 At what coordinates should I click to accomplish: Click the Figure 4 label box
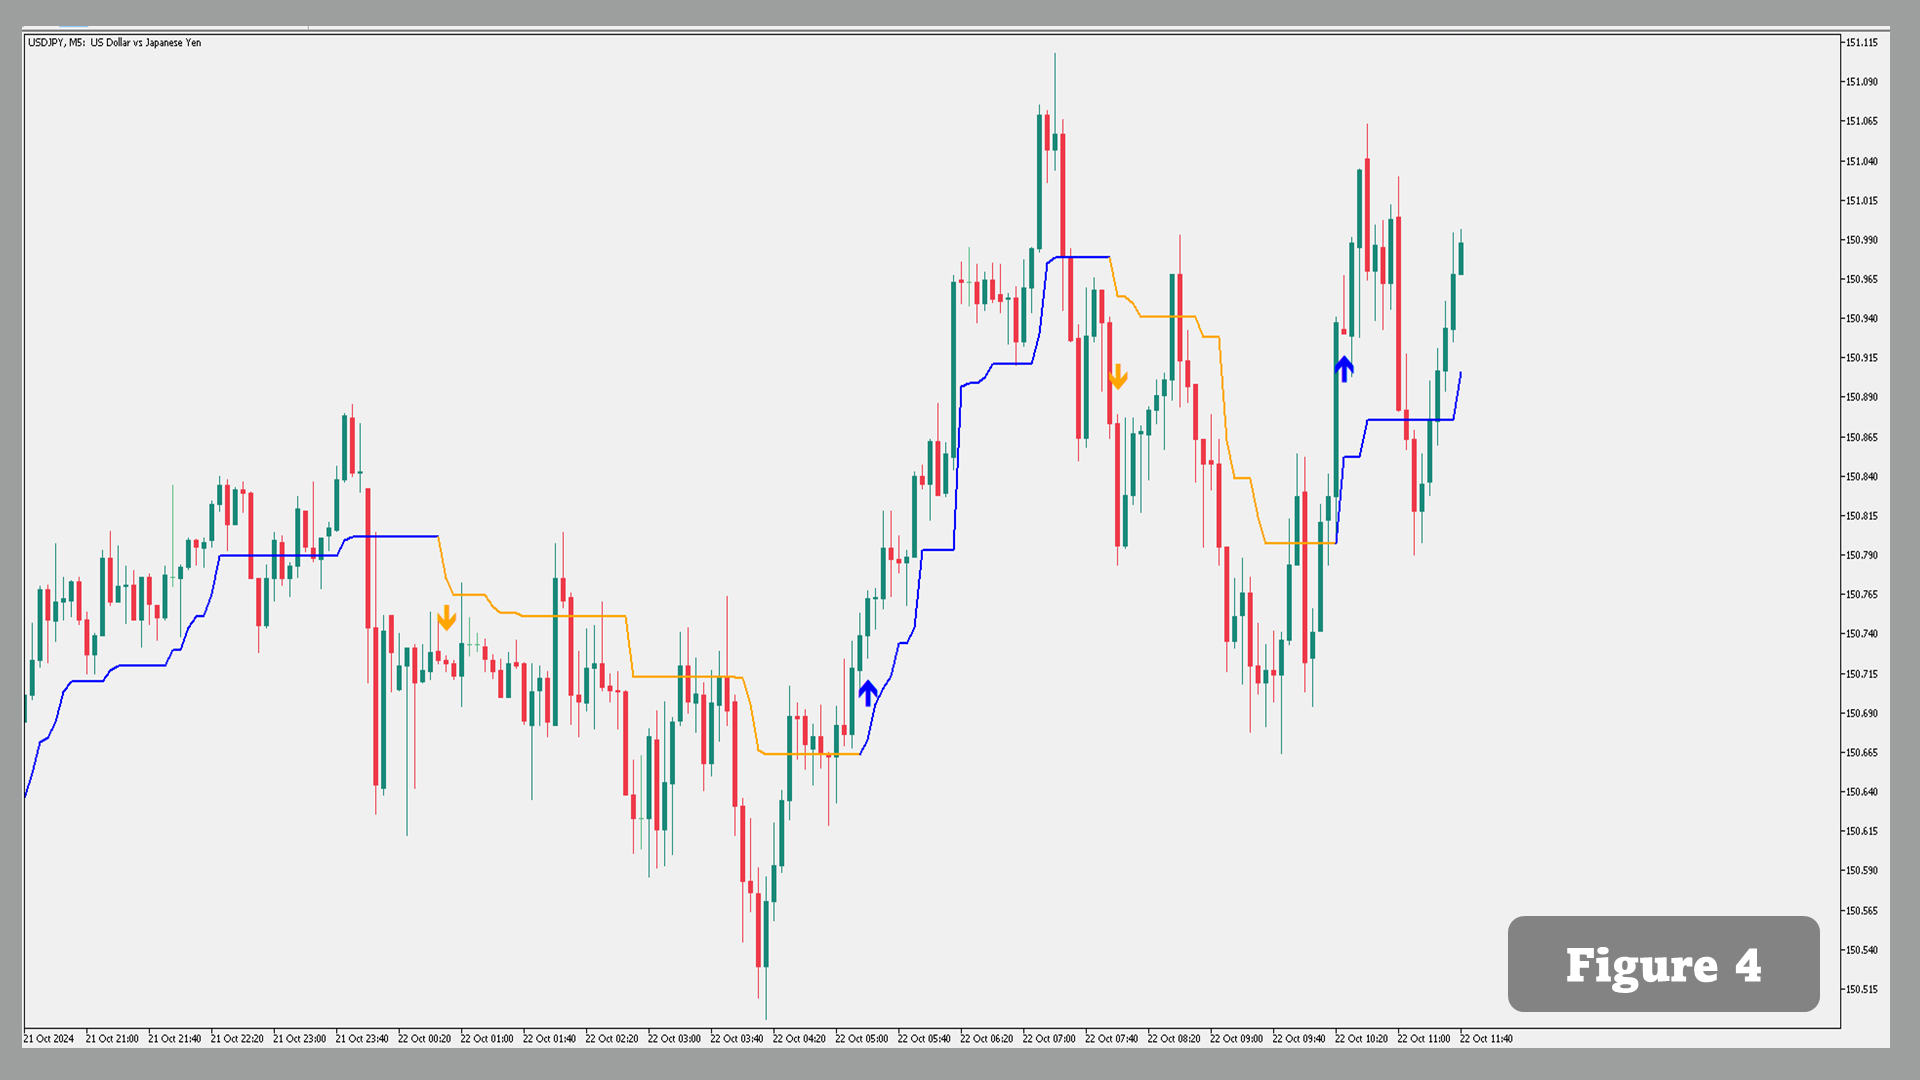tap(1663, 964)
